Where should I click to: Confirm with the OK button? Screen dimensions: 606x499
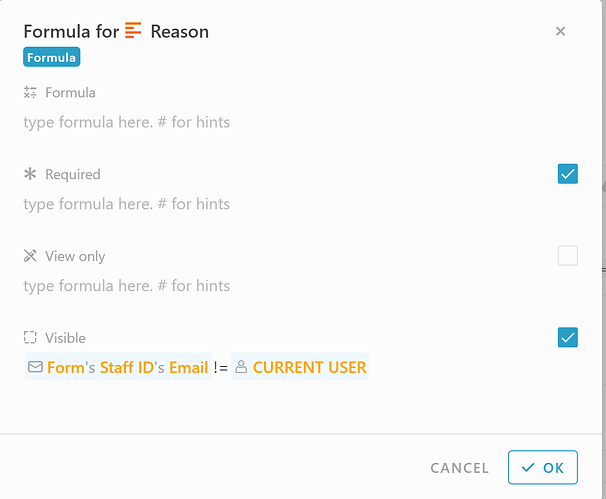[x=543, y=467]
